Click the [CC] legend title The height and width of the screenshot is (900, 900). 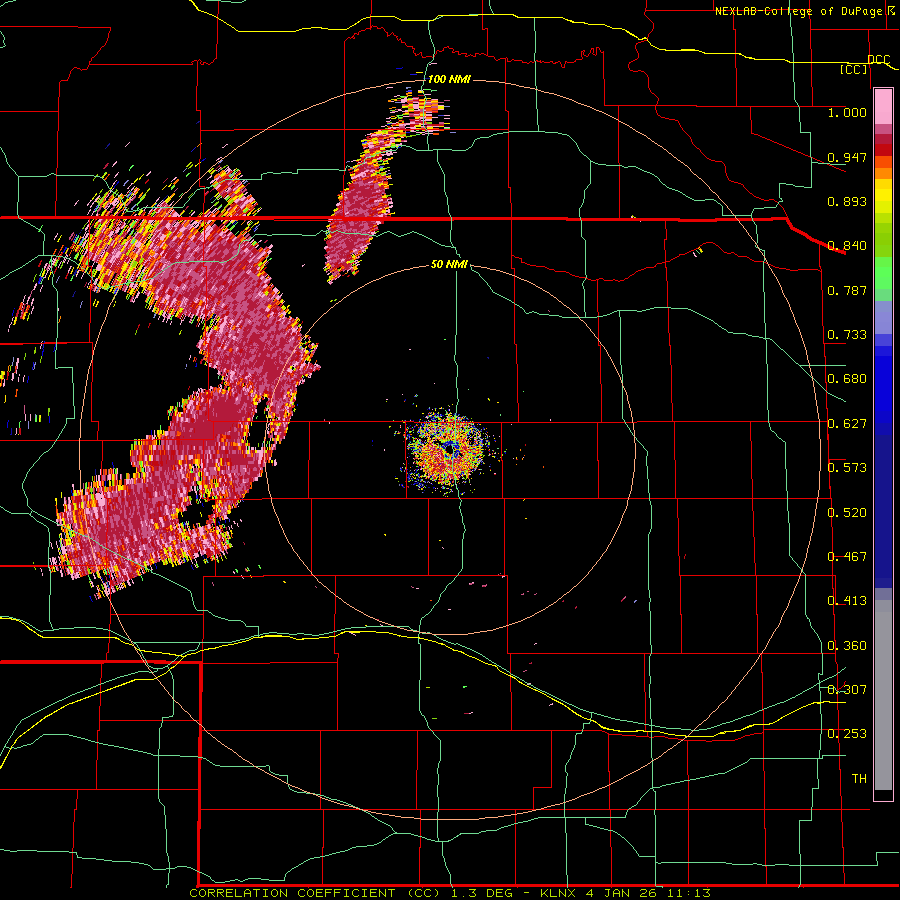pos(854,70)
